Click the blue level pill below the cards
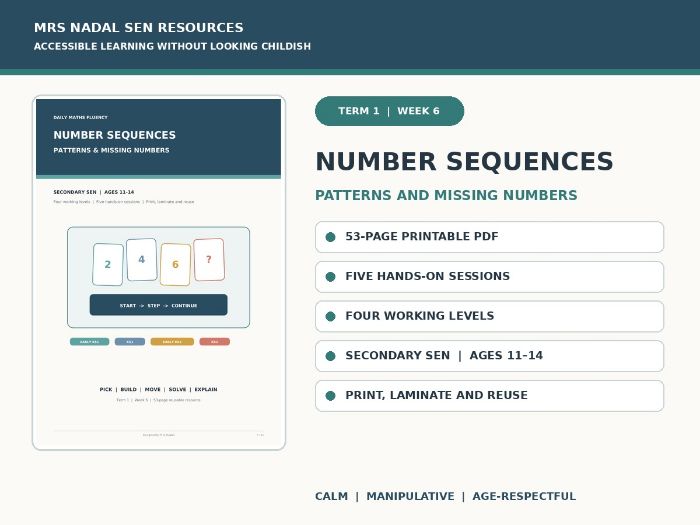Viewport: 700px width, 525px height. [130, 342]
